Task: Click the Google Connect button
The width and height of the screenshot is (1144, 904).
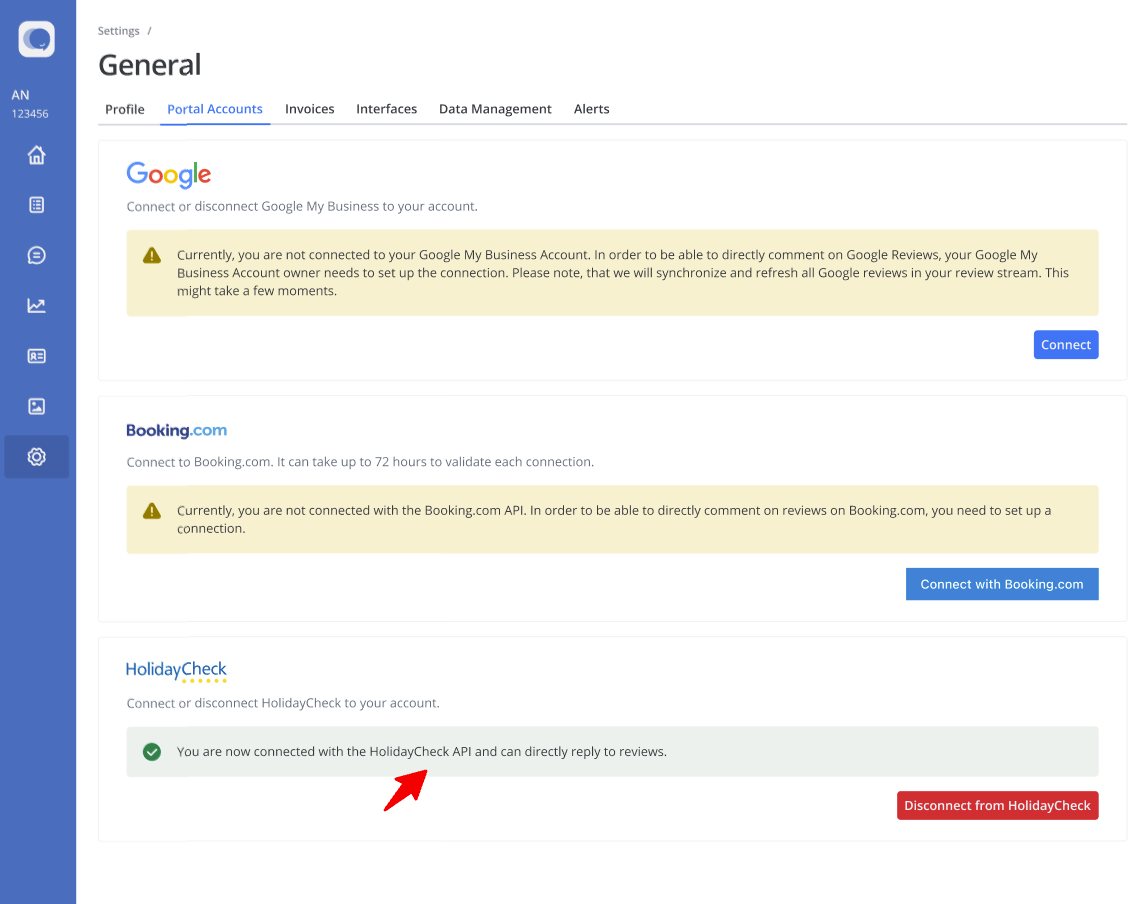Action: (x=1066, y=344)
